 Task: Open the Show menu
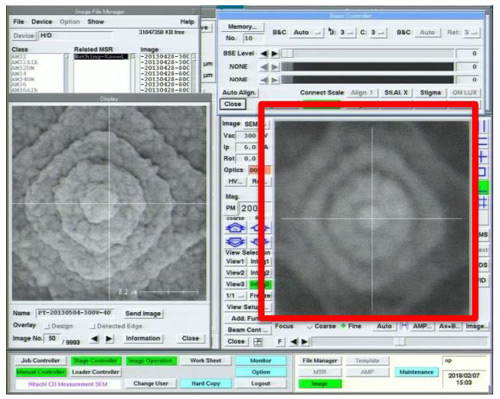pyautogui.click(x=96, y=22)
